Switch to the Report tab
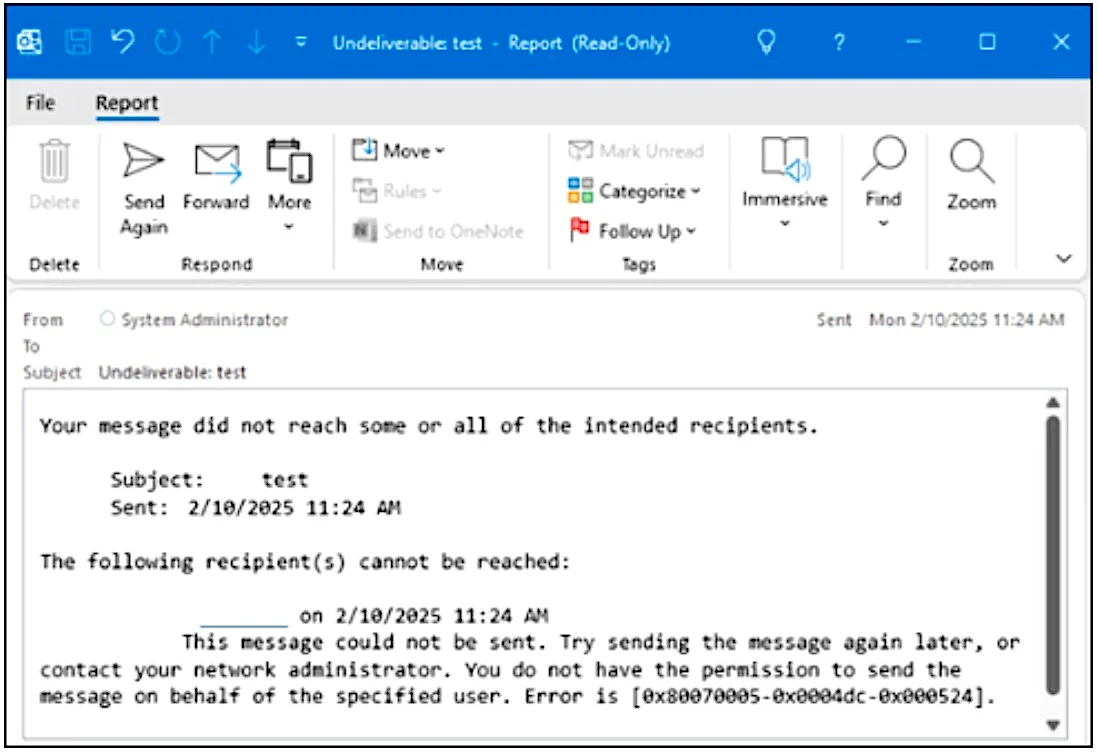Image resolution: width=1098 pixels, height=754 pixels. tap(126, 102)
